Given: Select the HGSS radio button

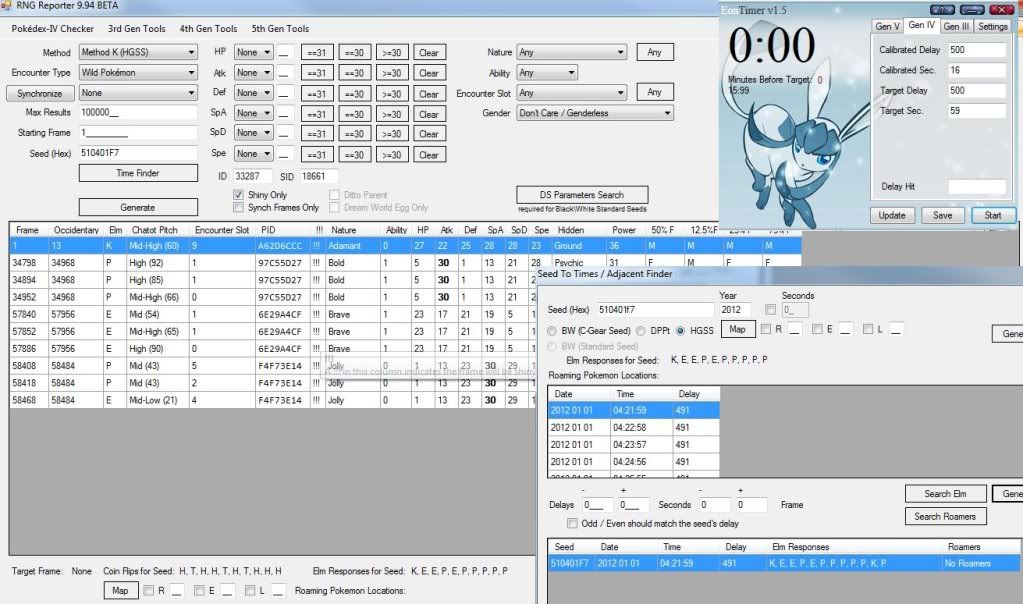Looking at the screenshot, I should pyautogui.click(x=680, y=331).
